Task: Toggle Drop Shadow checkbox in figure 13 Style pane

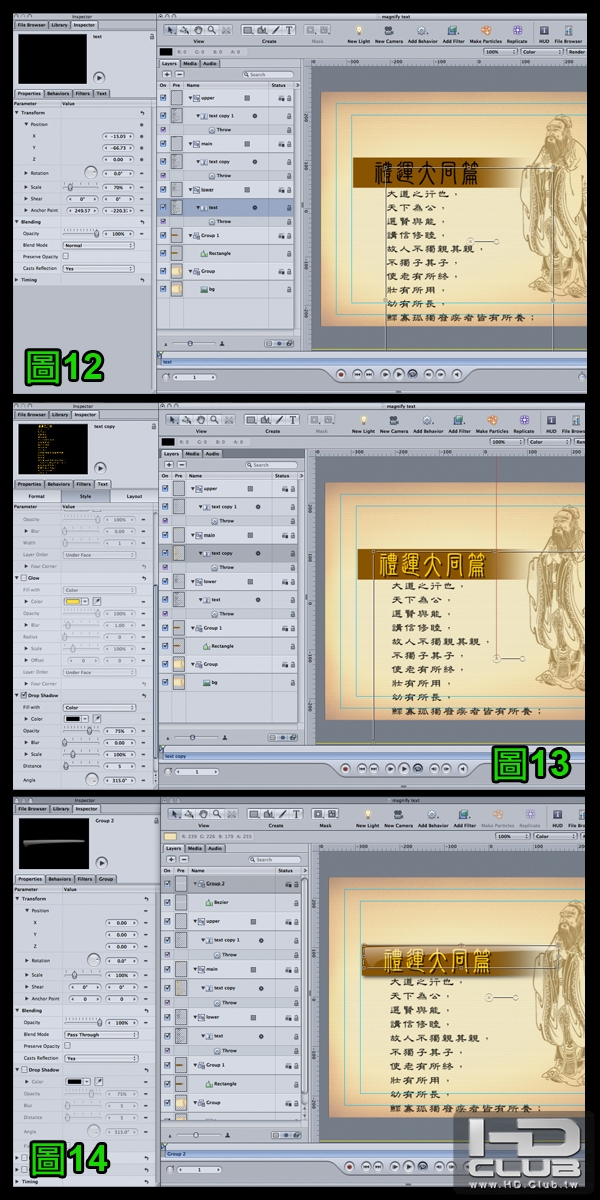Action: tap(24, 695)
